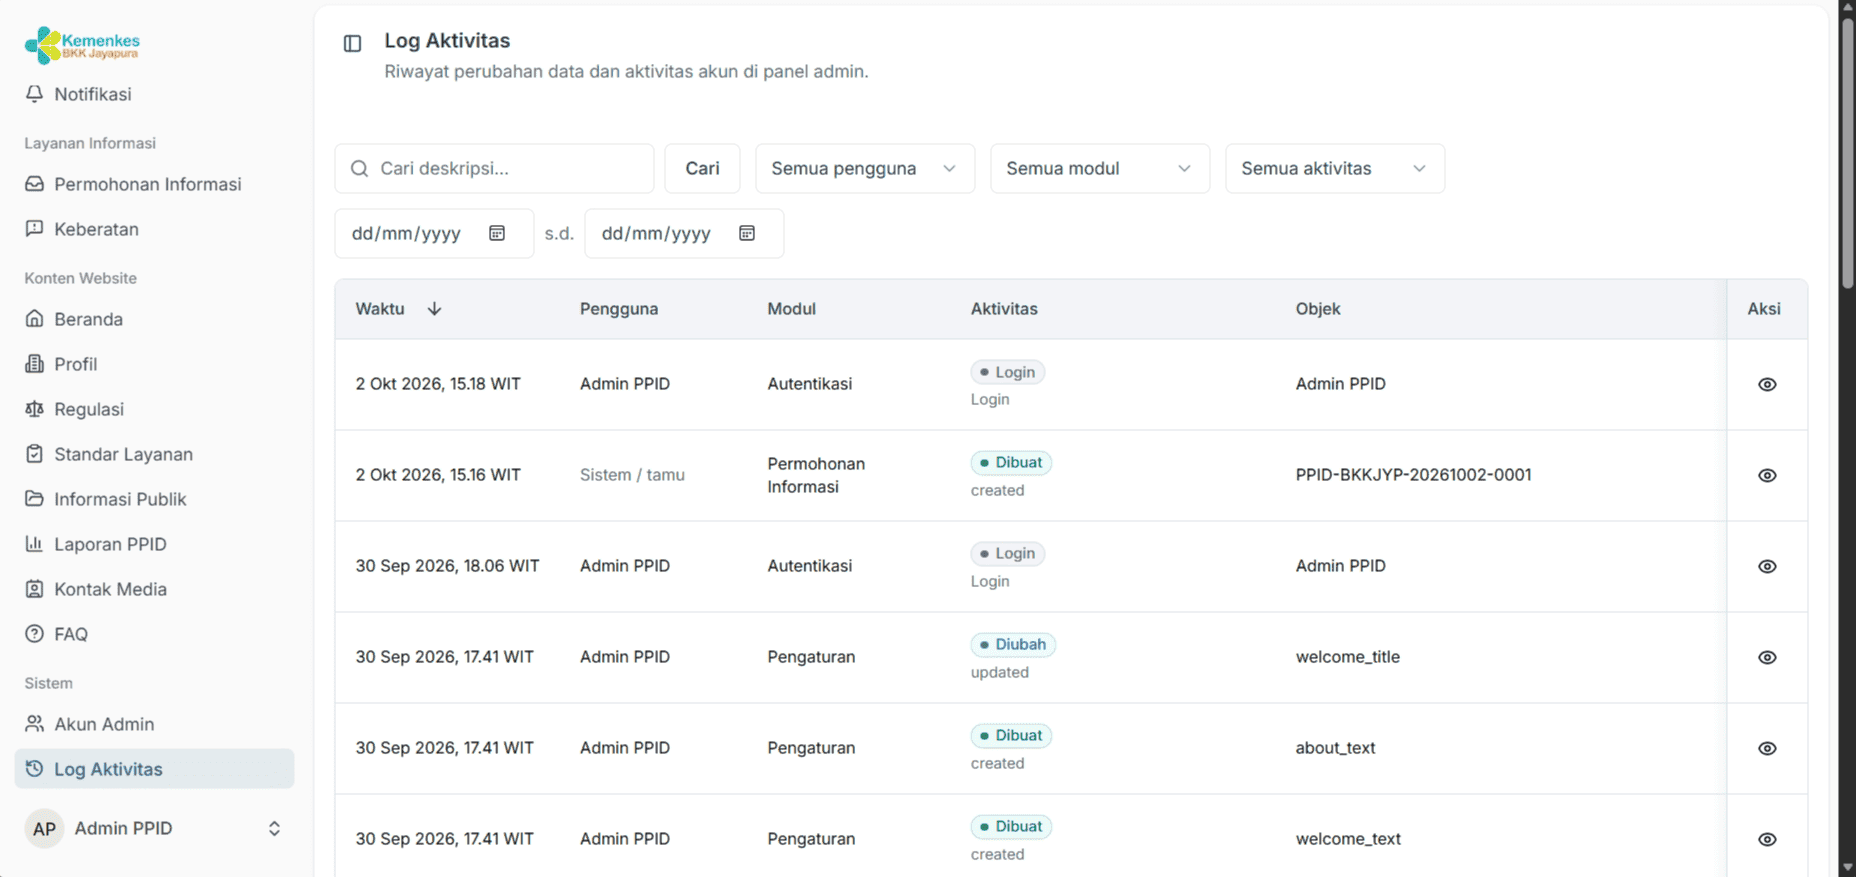Click the Profil building icon
The width and height of the screenshot is (1856, 877).
(x=34, y=364)
